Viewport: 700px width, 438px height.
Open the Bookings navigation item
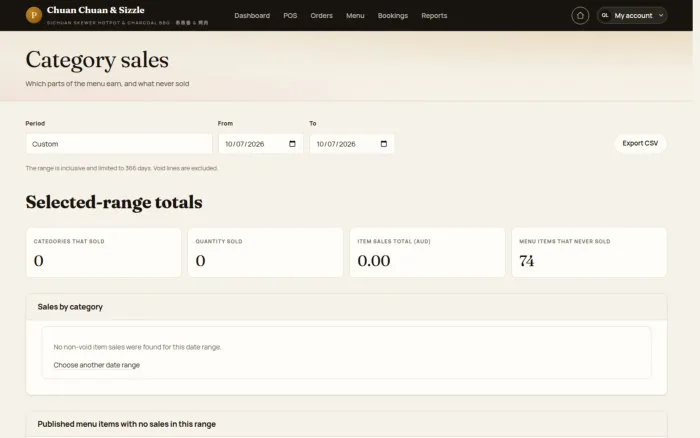[392, 16]
